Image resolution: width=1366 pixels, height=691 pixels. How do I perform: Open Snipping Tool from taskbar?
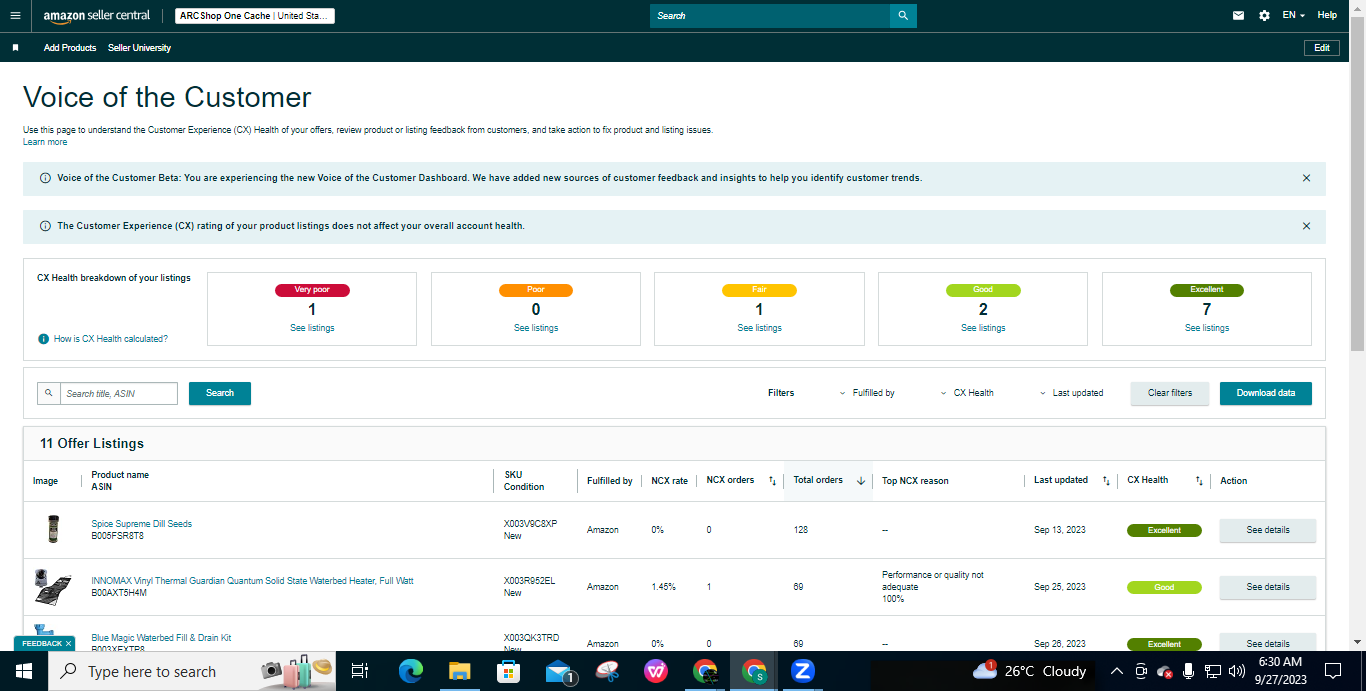[x=607, y=671]
